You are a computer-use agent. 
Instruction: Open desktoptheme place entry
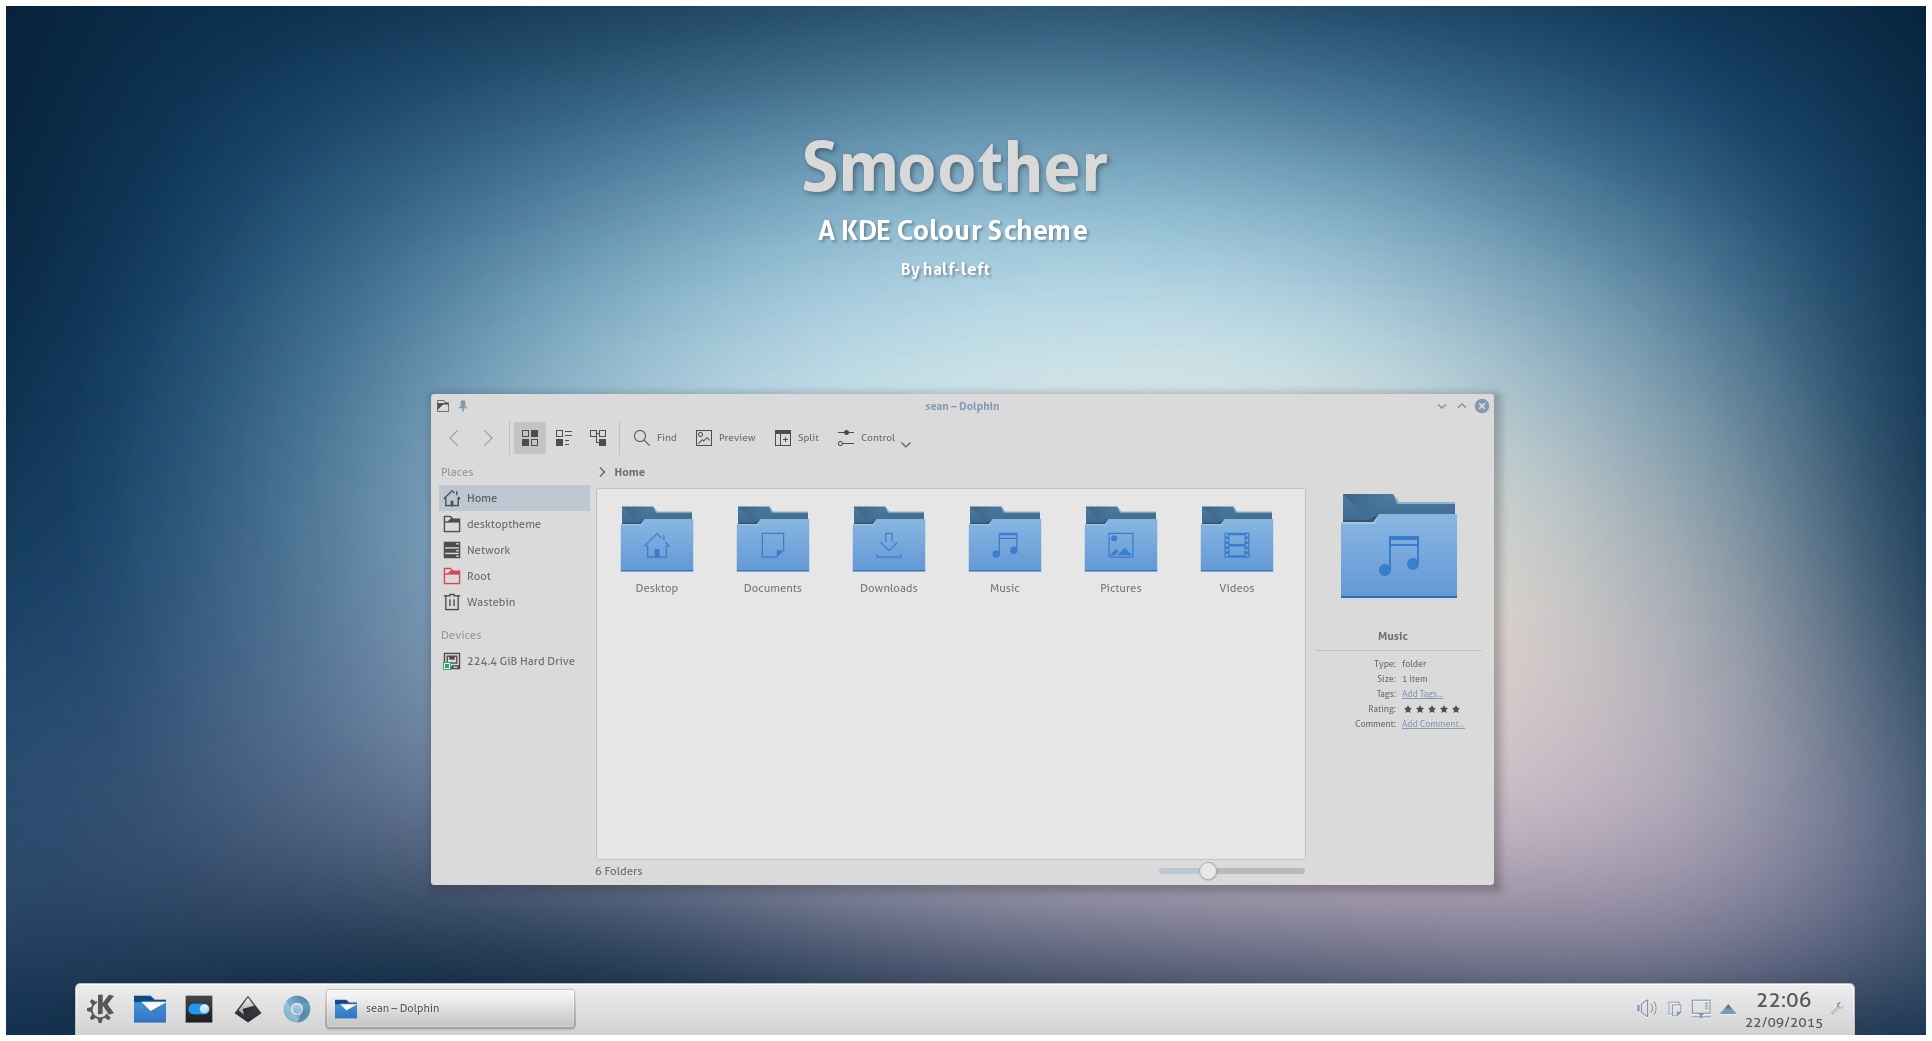[x=514, y=524]
